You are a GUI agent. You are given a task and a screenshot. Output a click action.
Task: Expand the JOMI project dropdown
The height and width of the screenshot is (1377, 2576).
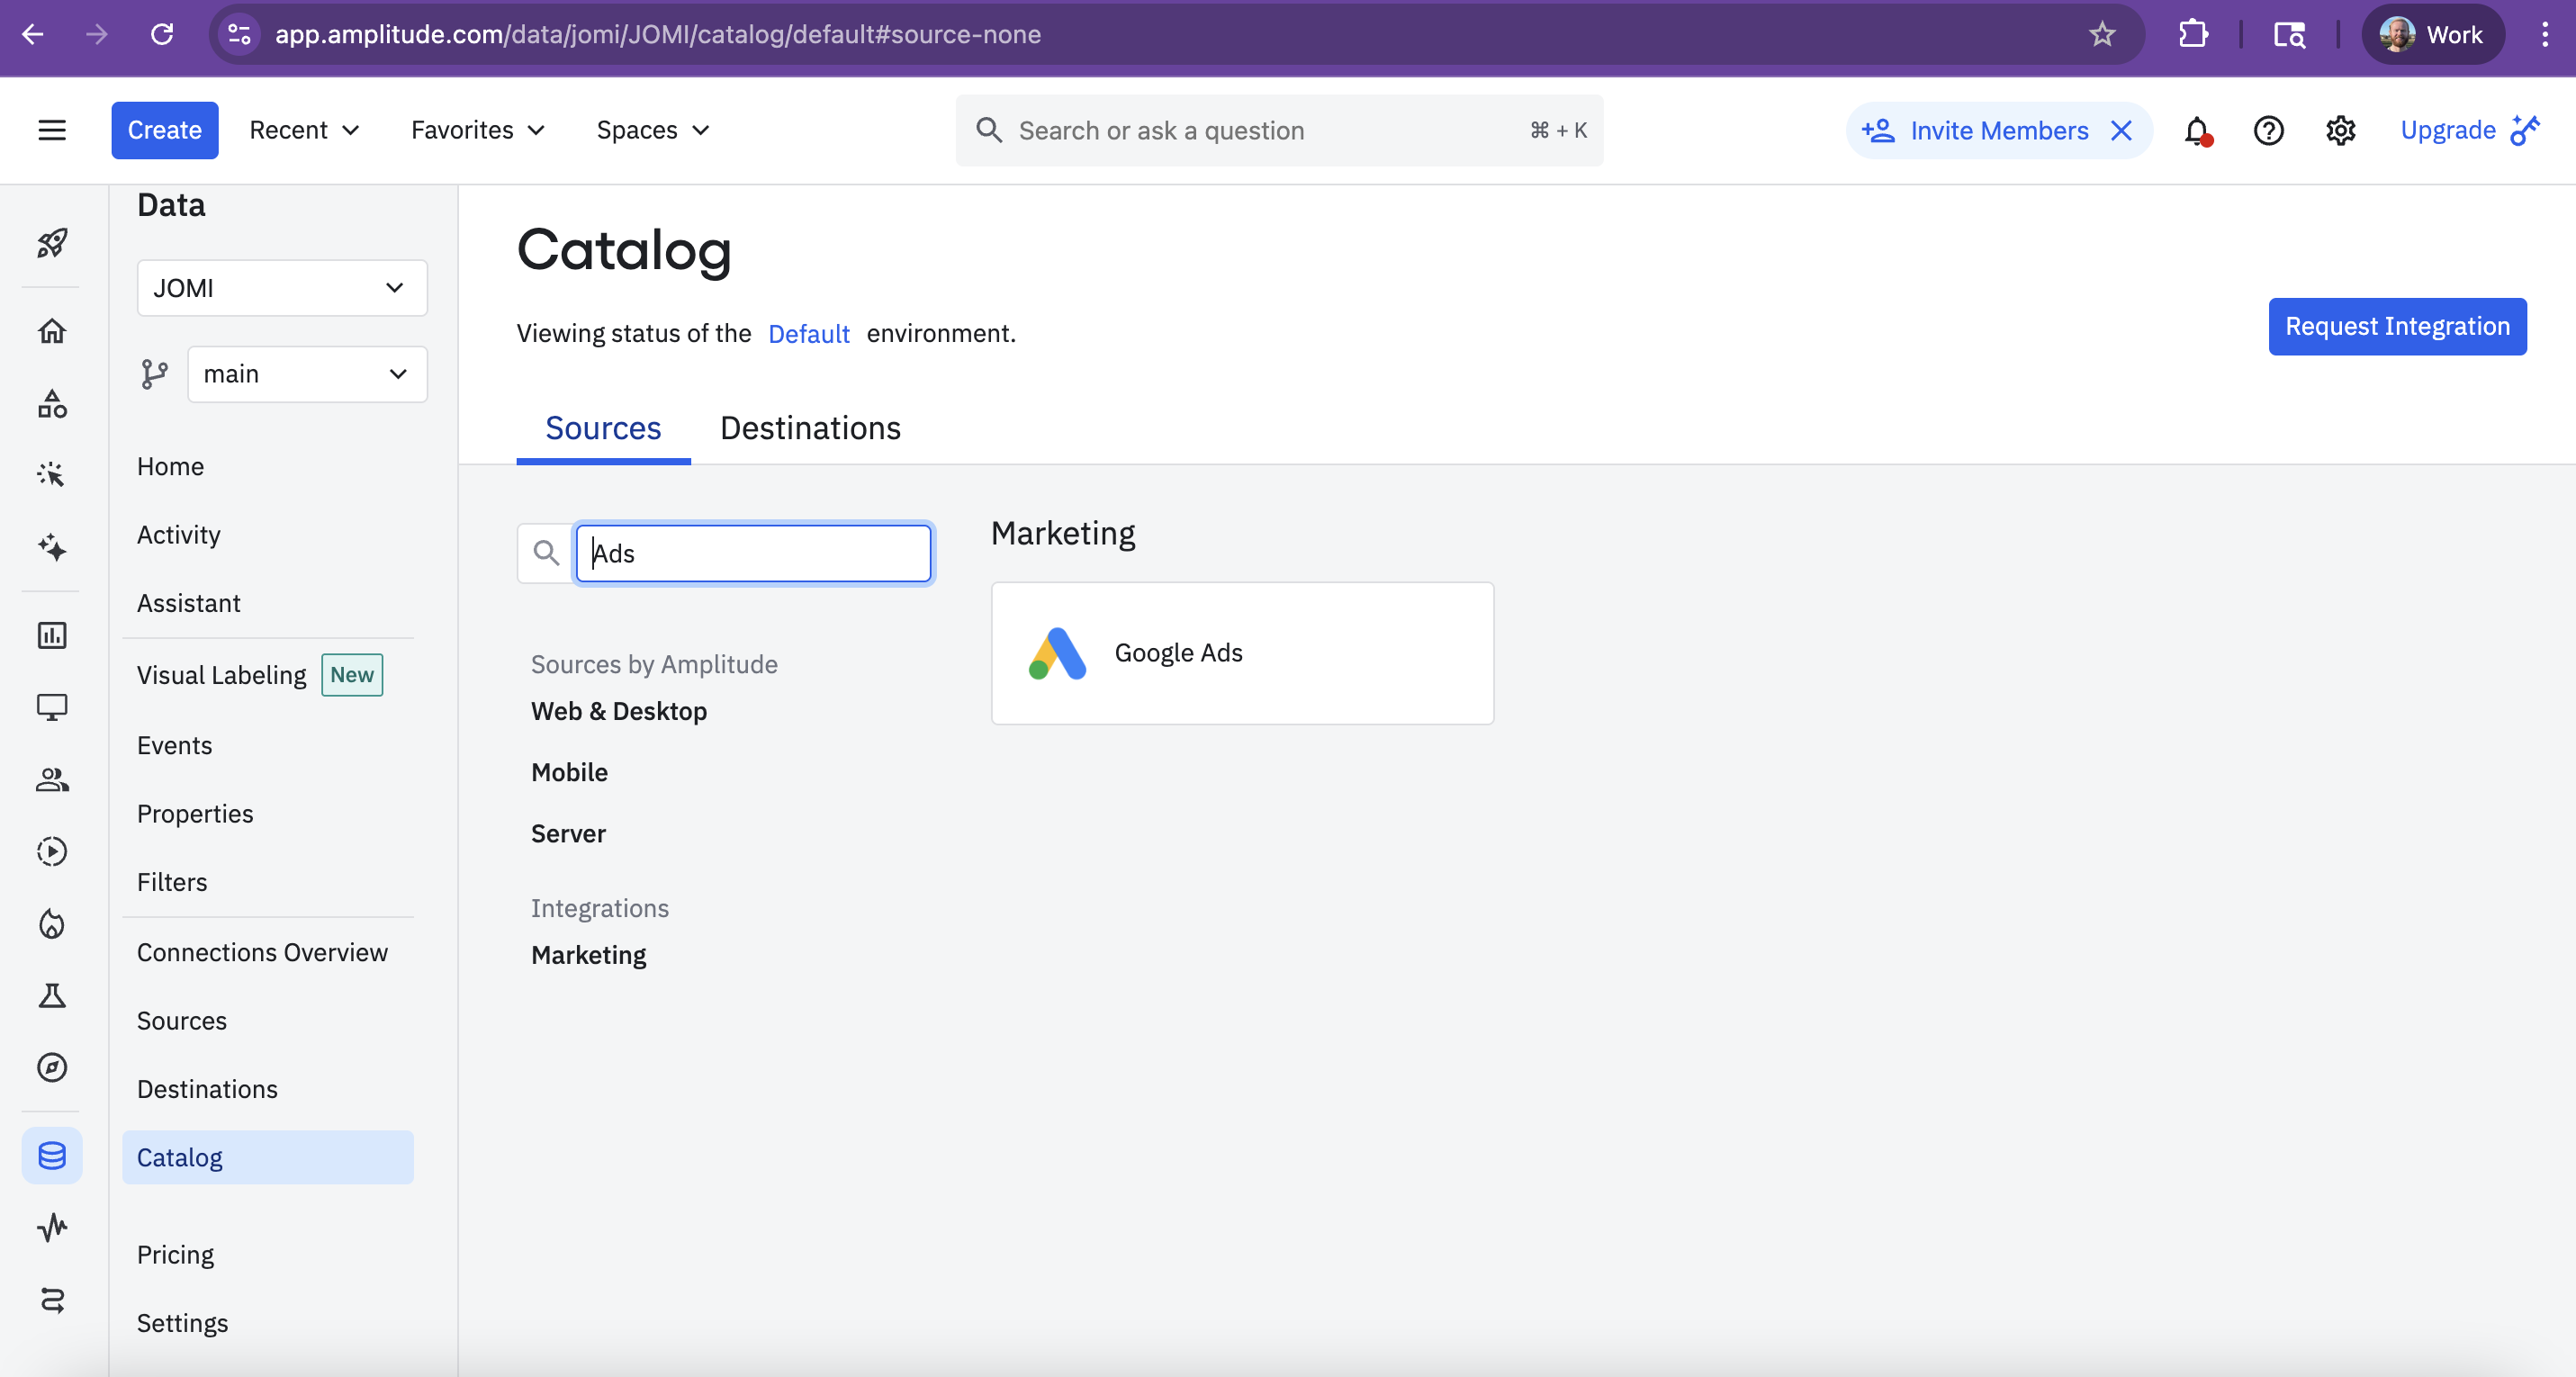coord(282,288)
